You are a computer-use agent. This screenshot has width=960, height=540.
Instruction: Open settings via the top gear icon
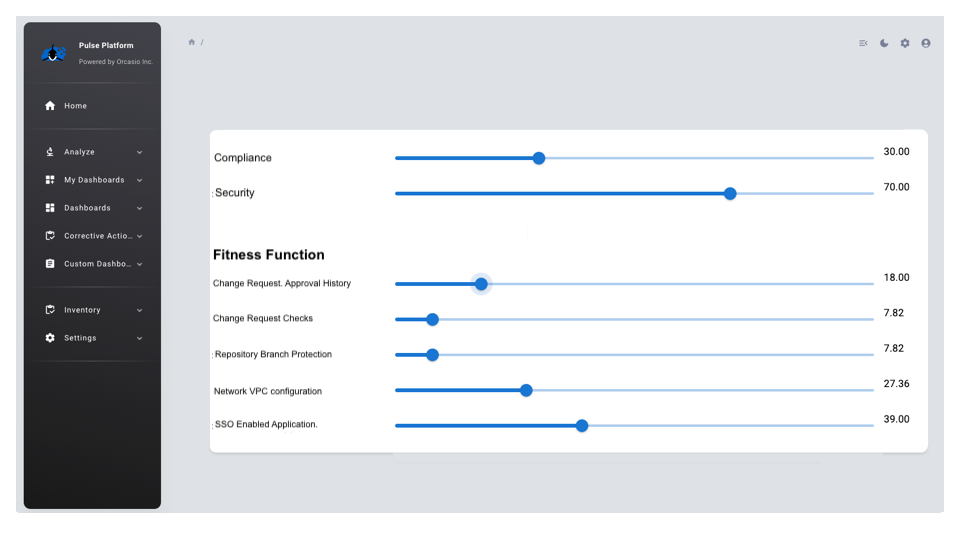905,43
